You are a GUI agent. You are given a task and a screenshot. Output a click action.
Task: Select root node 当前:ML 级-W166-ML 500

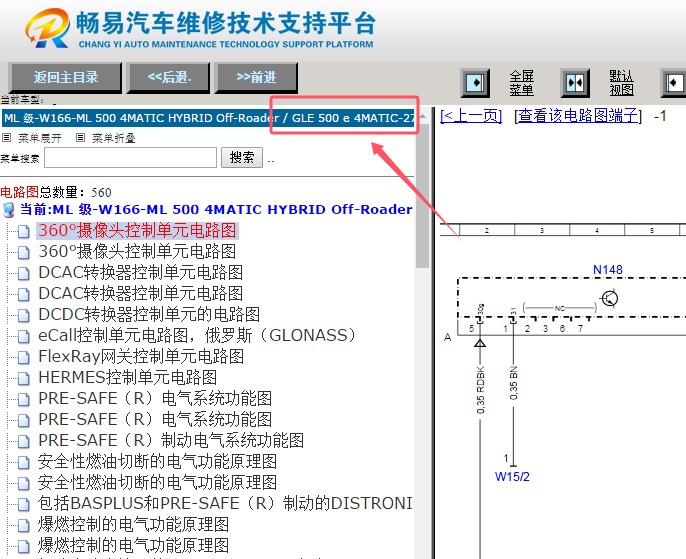216,210
